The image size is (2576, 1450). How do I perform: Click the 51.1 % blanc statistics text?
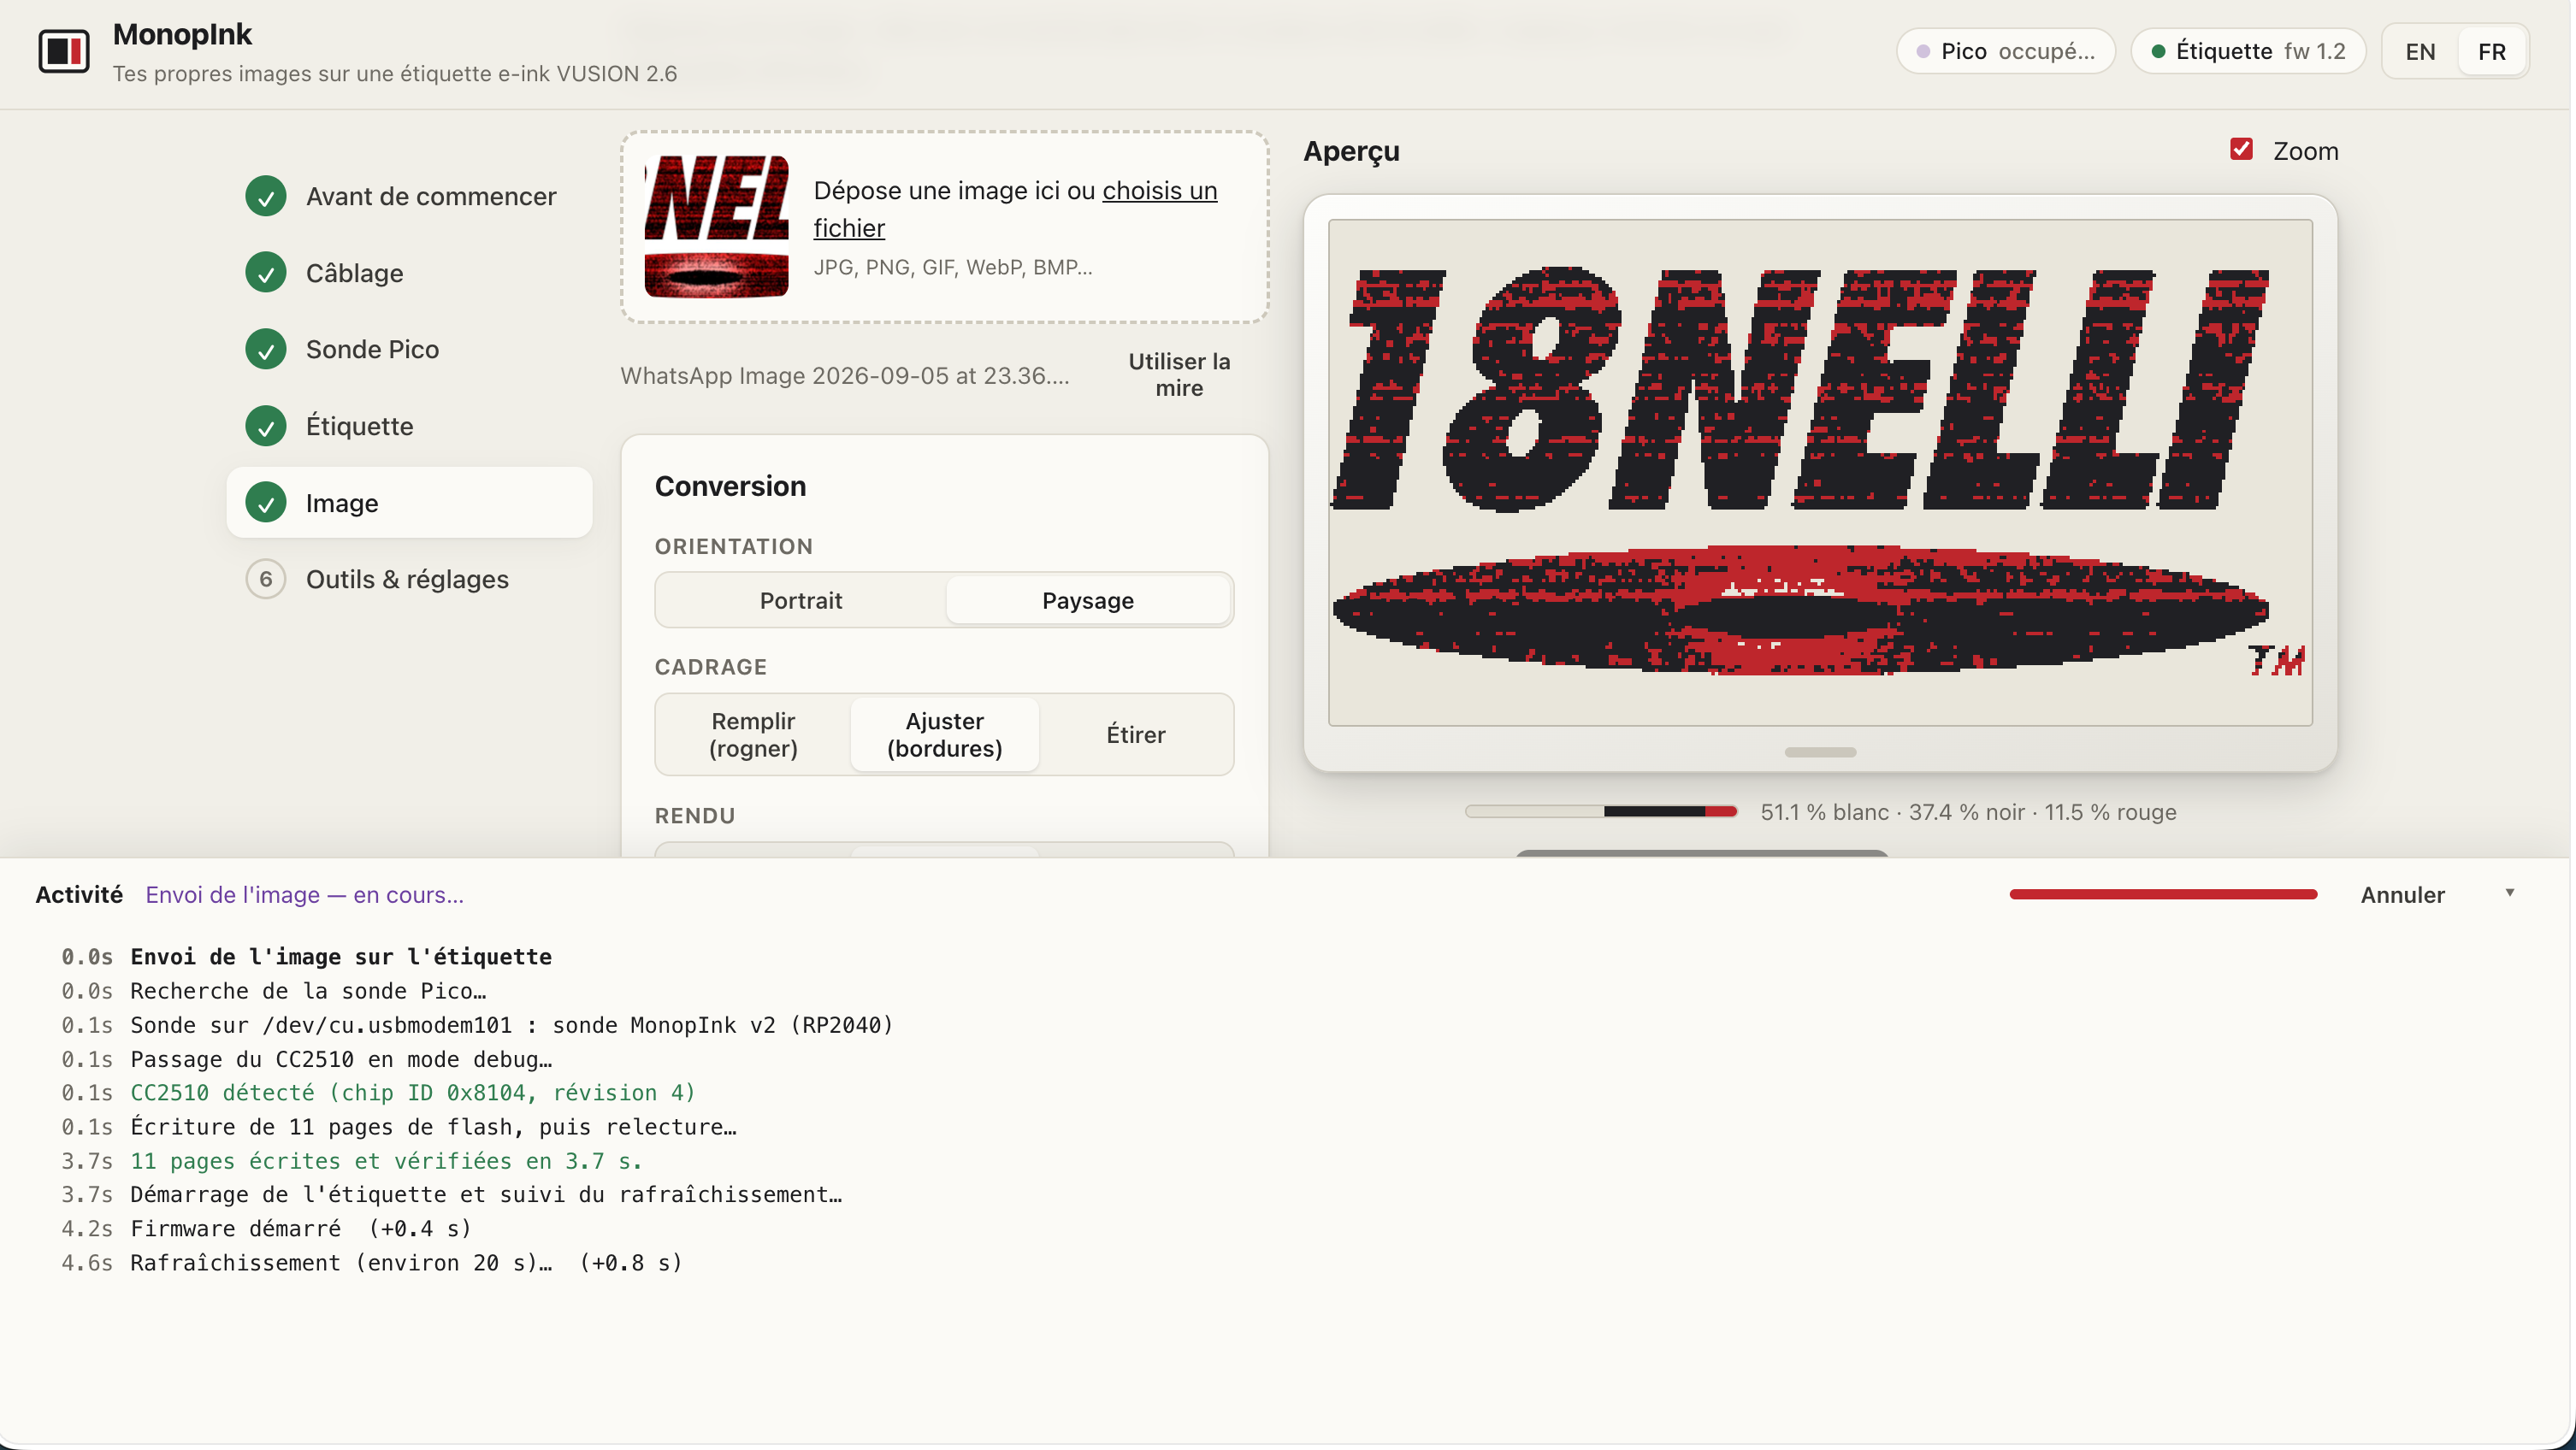[x=1968, y=812]
